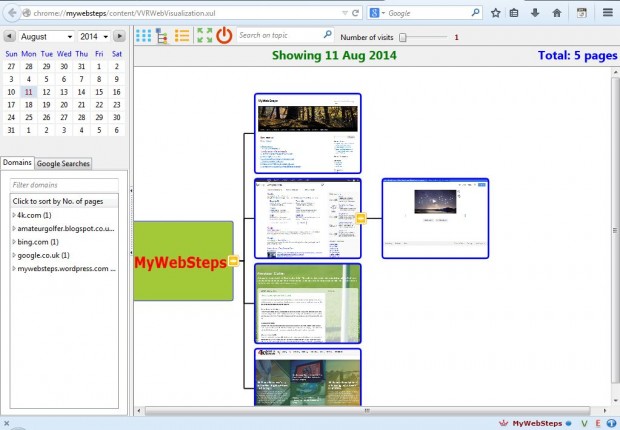Switch to the Domains tab
The height and width of the screenshot is (430, 620).
(x=17, y=163)
